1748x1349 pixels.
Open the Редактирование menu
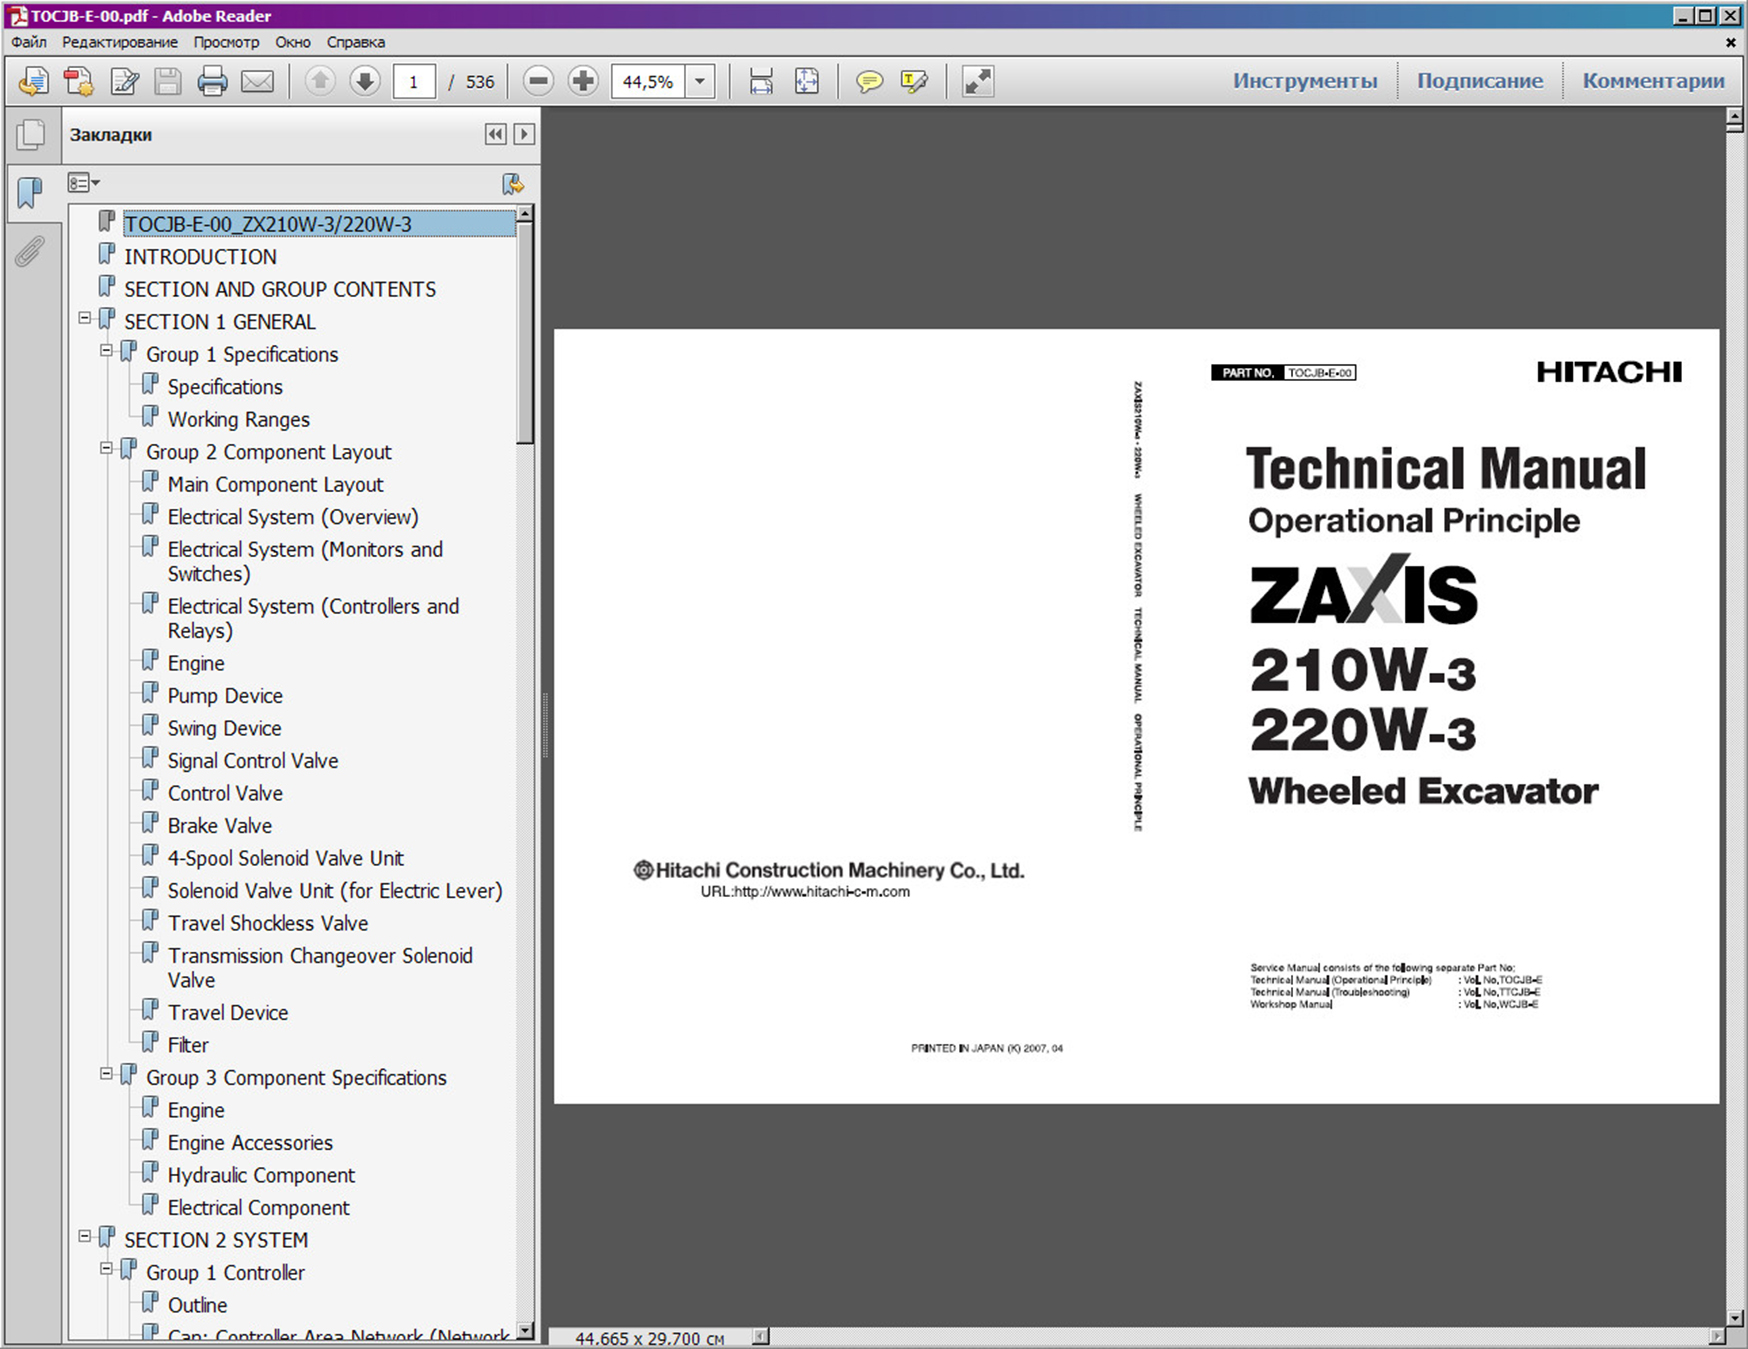point(119,42)
